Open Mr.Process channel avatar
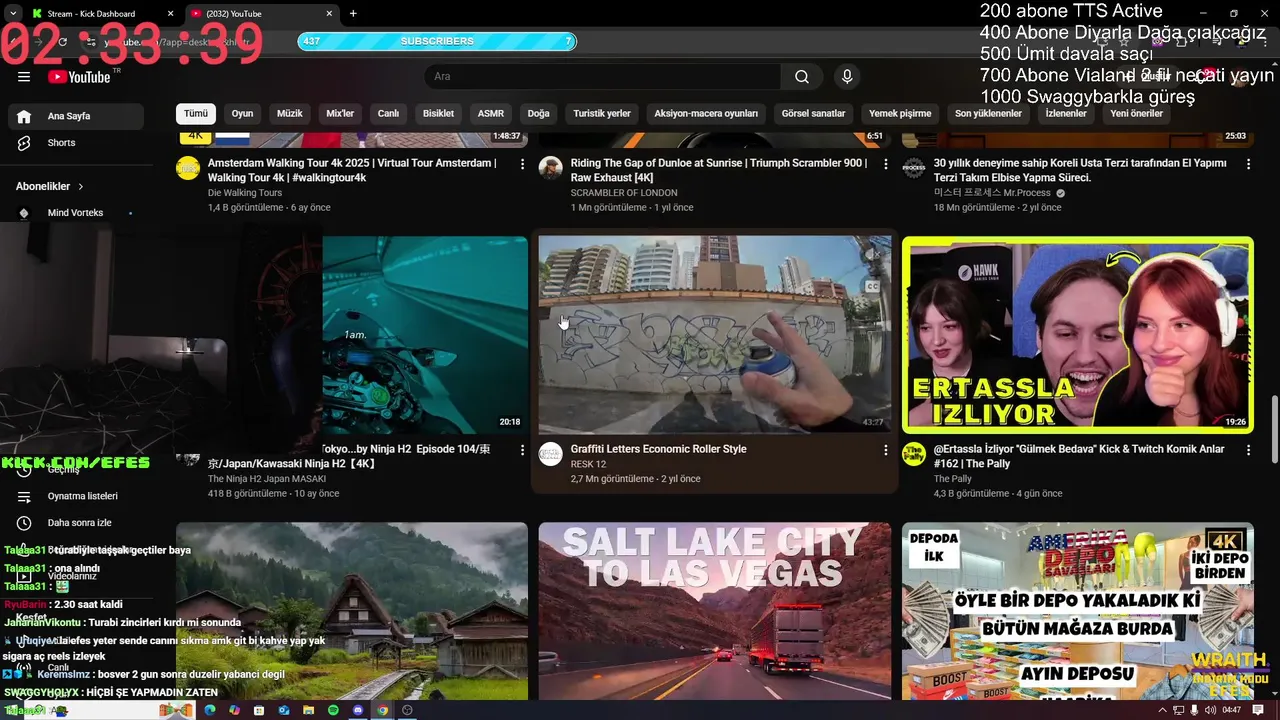Screen dimensions: 1280x720 pos(914,168)
